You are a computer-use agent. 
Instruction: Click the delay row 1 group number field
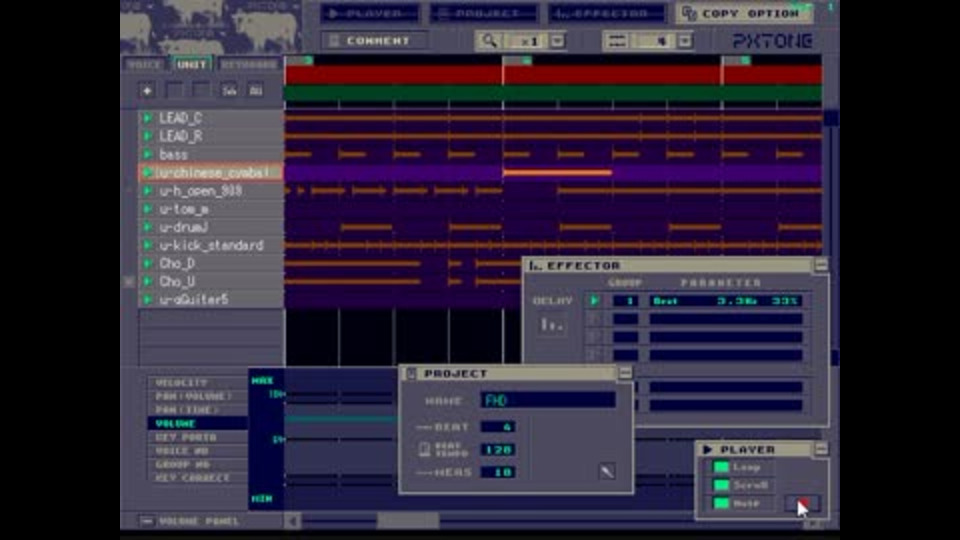[625, 301]
